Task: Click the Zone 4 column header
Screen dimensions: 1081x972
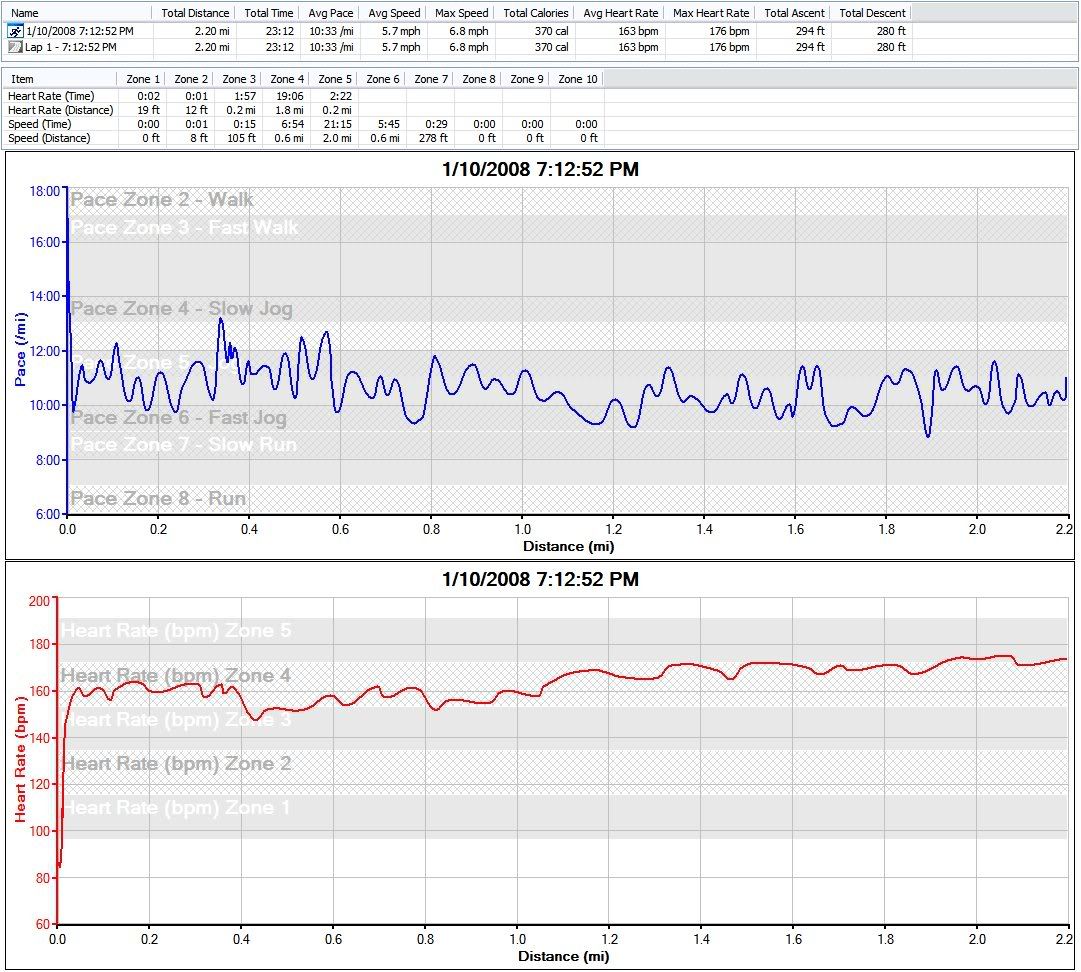Action: (288, 79)
